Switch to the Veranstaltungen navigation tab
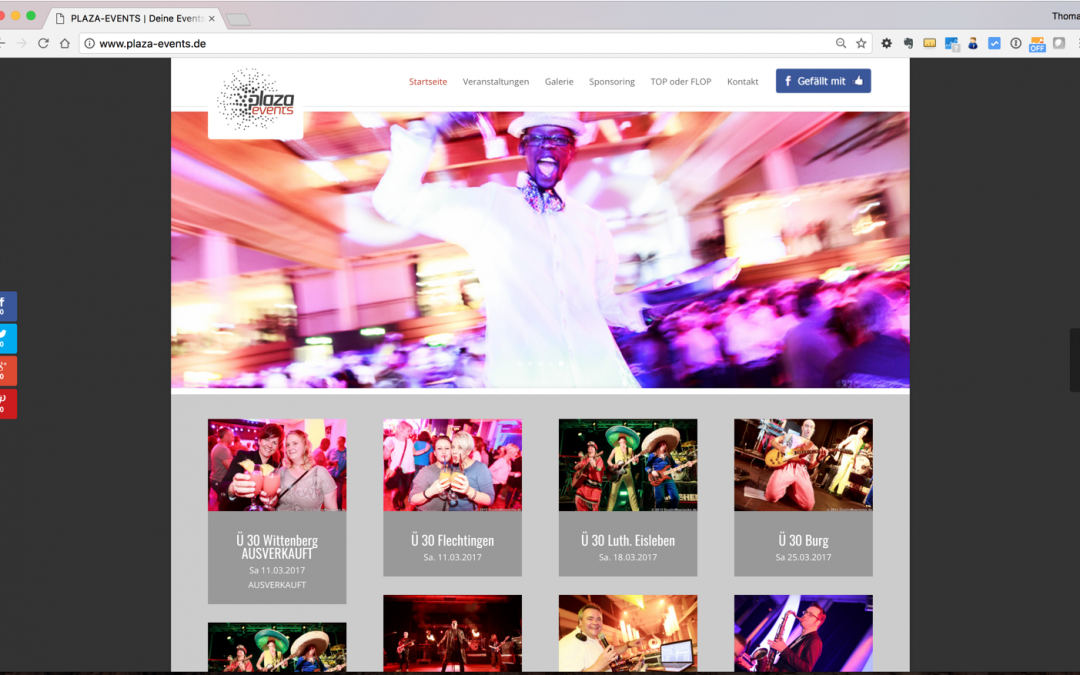This screenshot has height=675, width=1080. click(x=495, y=81)
